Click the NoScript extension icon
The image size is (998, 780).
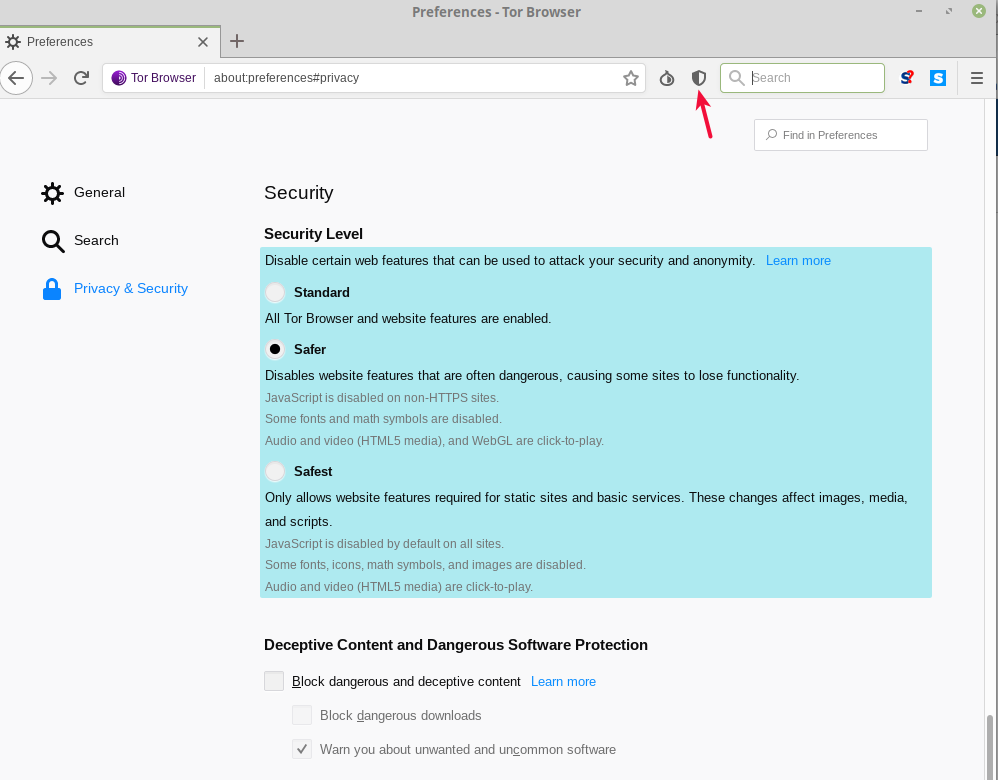coord(906,78)
